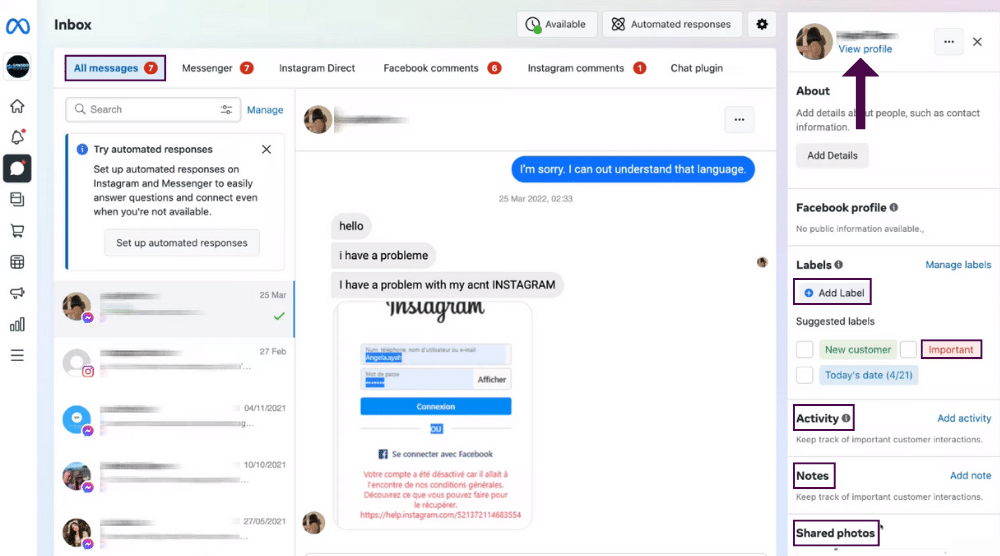This screenshot has height=556, width=1000.
Task: Switch to Messenger tab
Action: [217, 68]
